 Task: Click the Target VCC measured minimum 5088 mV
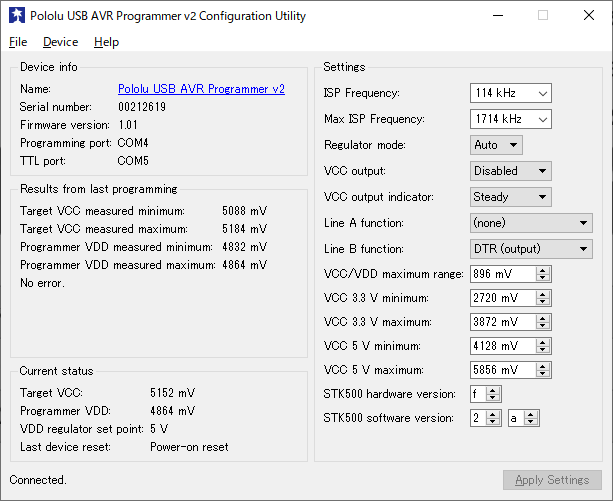pos(244,211)
